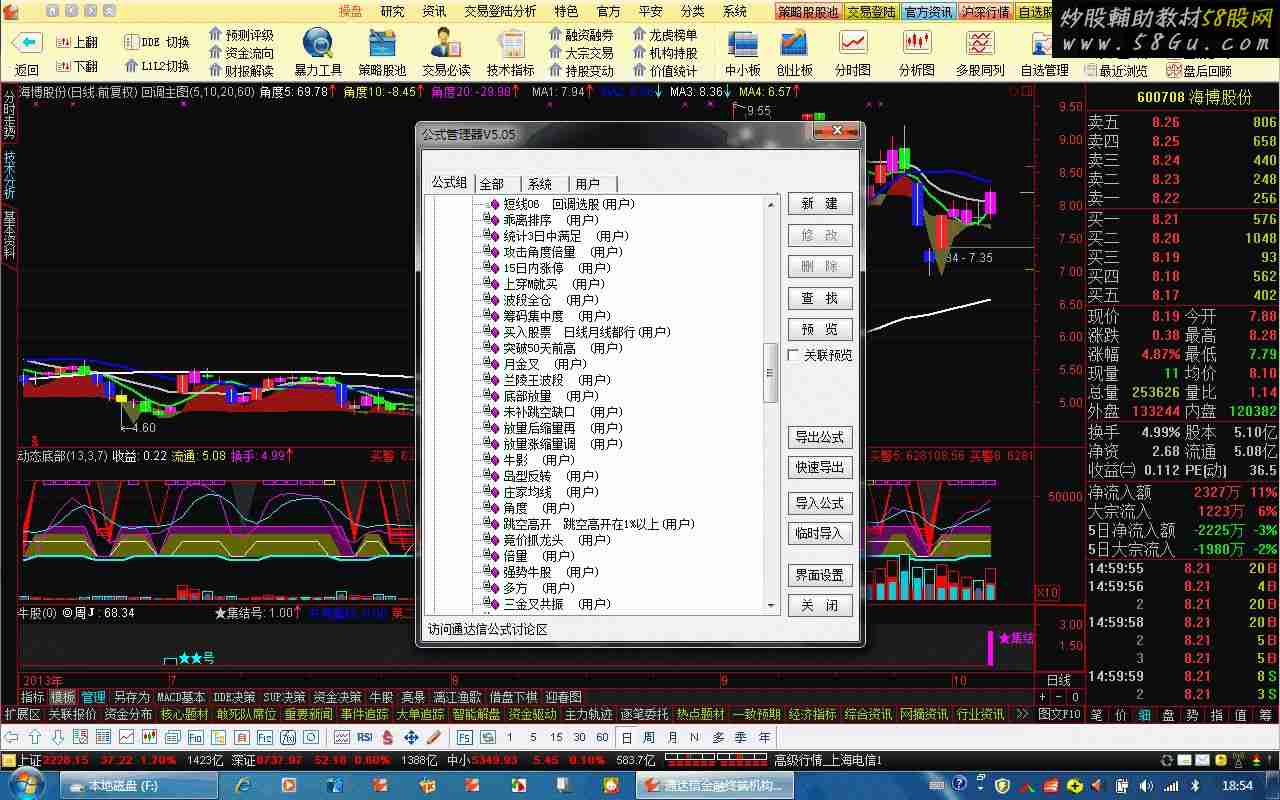
Task: Click 下翻 page down icon
Action: pos(62,66)
